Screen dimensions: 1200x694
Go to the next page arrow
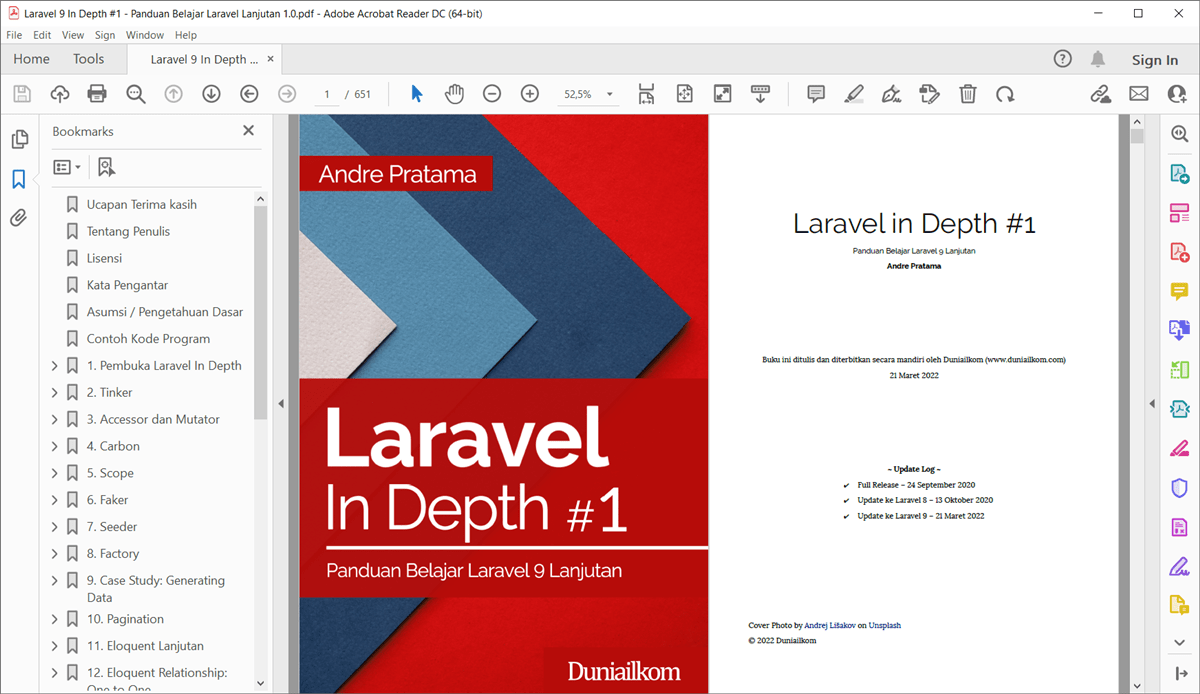(x=211, y=94)
